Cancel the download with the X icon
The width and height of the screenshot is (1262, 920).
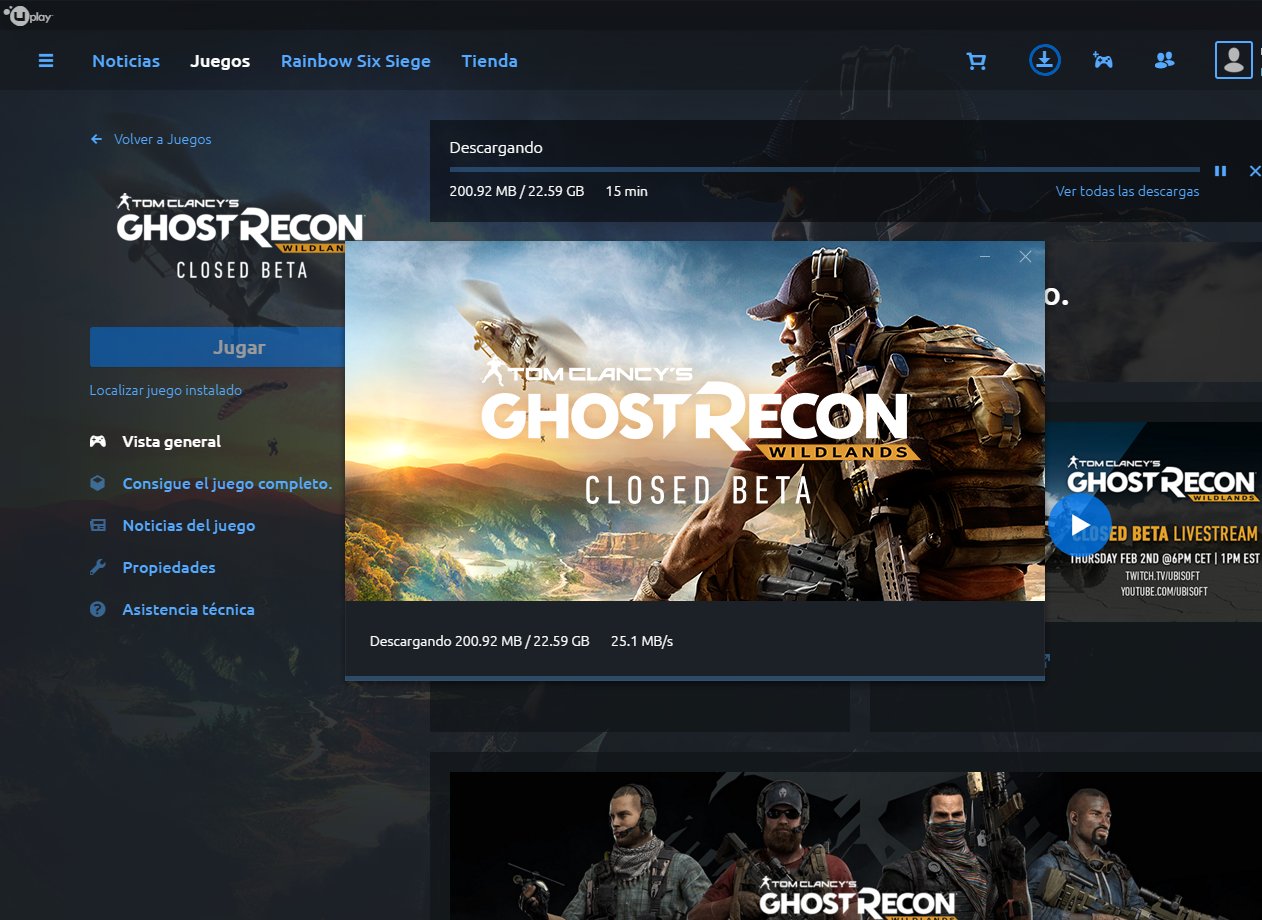point(1255,171)
